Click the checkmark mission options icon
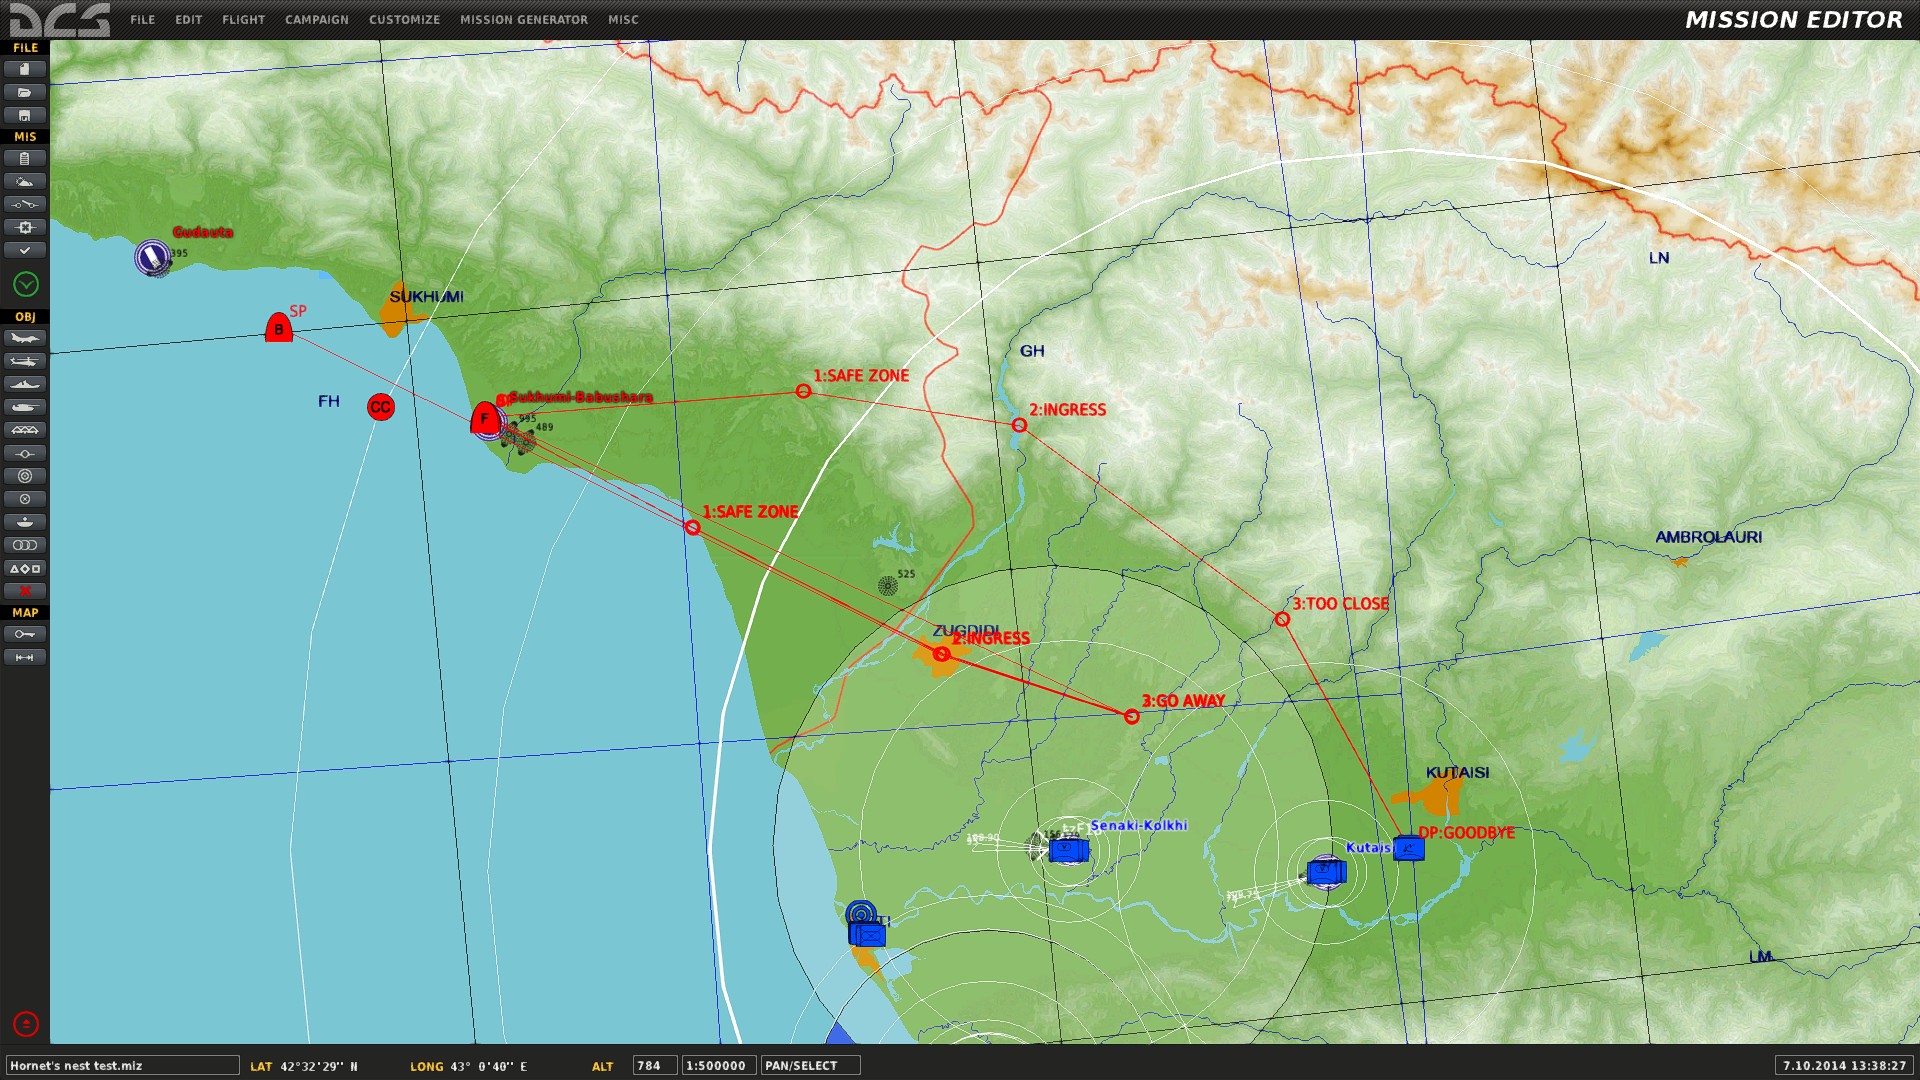 tap(25, 250)
